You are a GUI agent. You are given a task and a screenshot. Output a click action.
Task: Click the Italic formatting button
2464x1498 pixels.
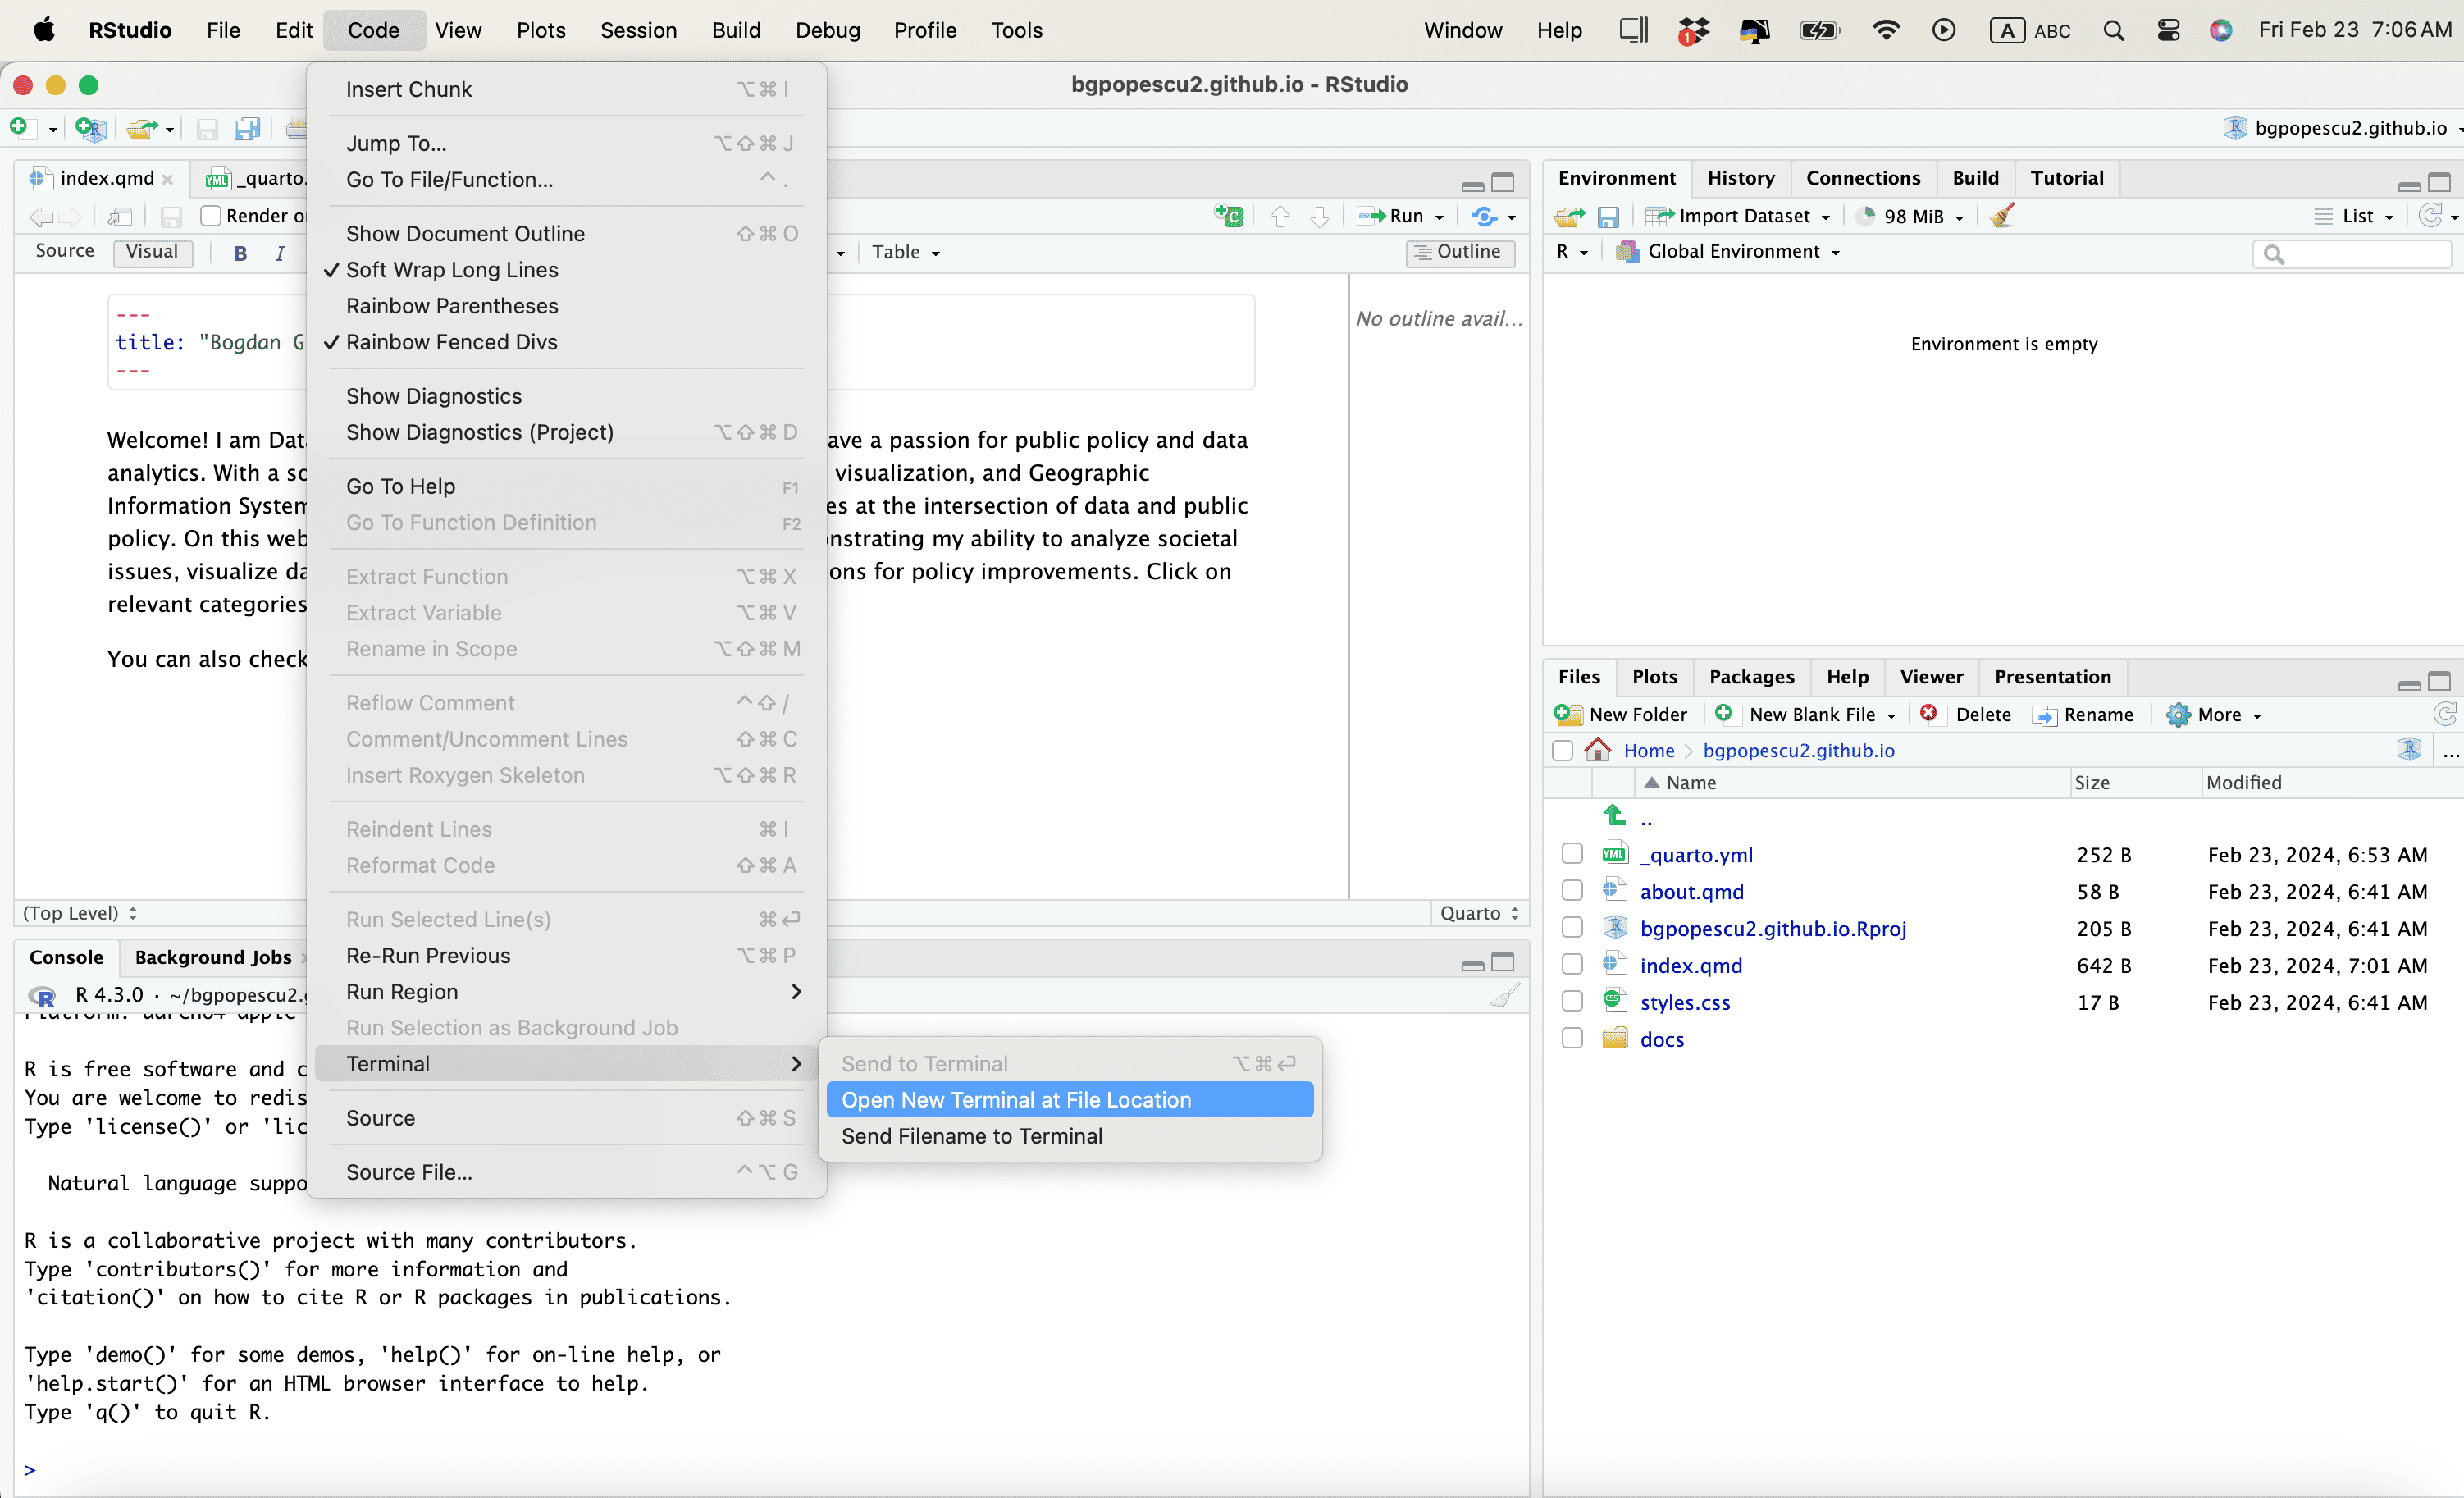coord(280,253)
